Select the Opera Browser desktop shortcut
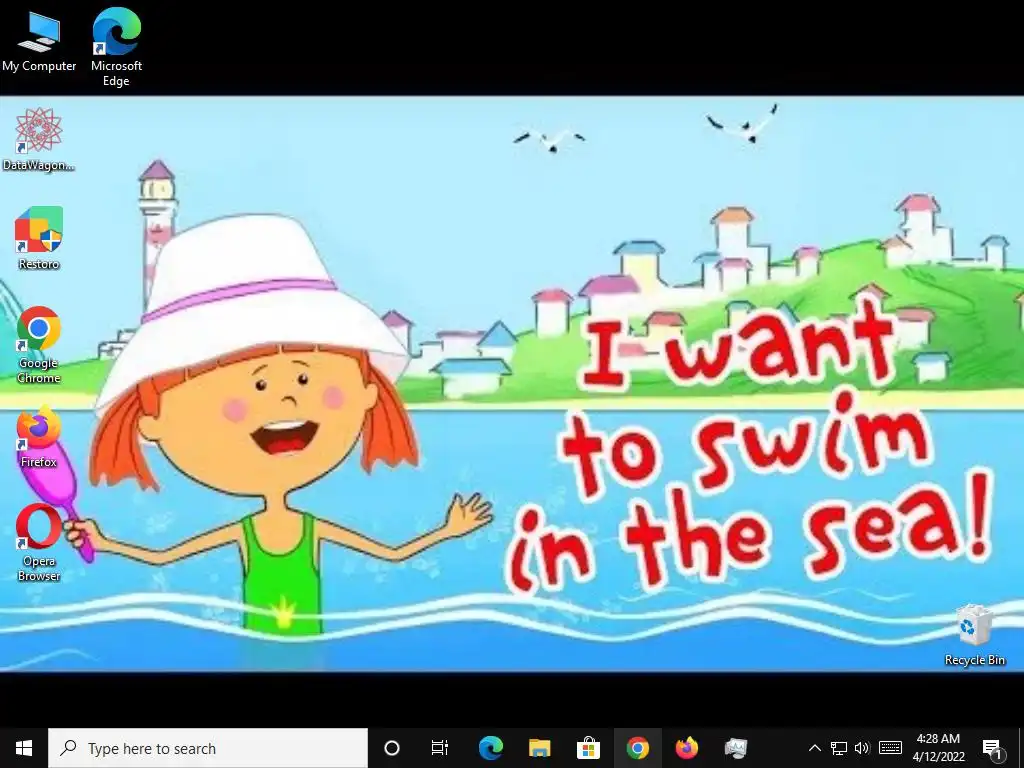This screenshot has width=1024, height=768. click(x=39, y=542)
